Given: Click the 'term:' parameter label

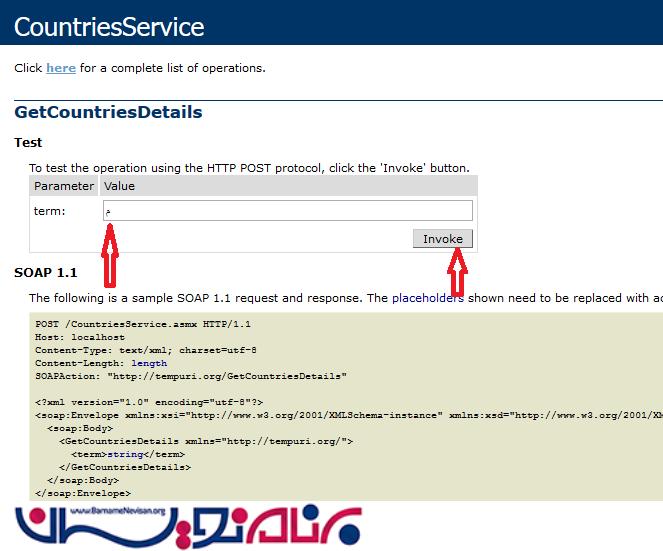Looking at the screenshot, I should tap(50, 211).
